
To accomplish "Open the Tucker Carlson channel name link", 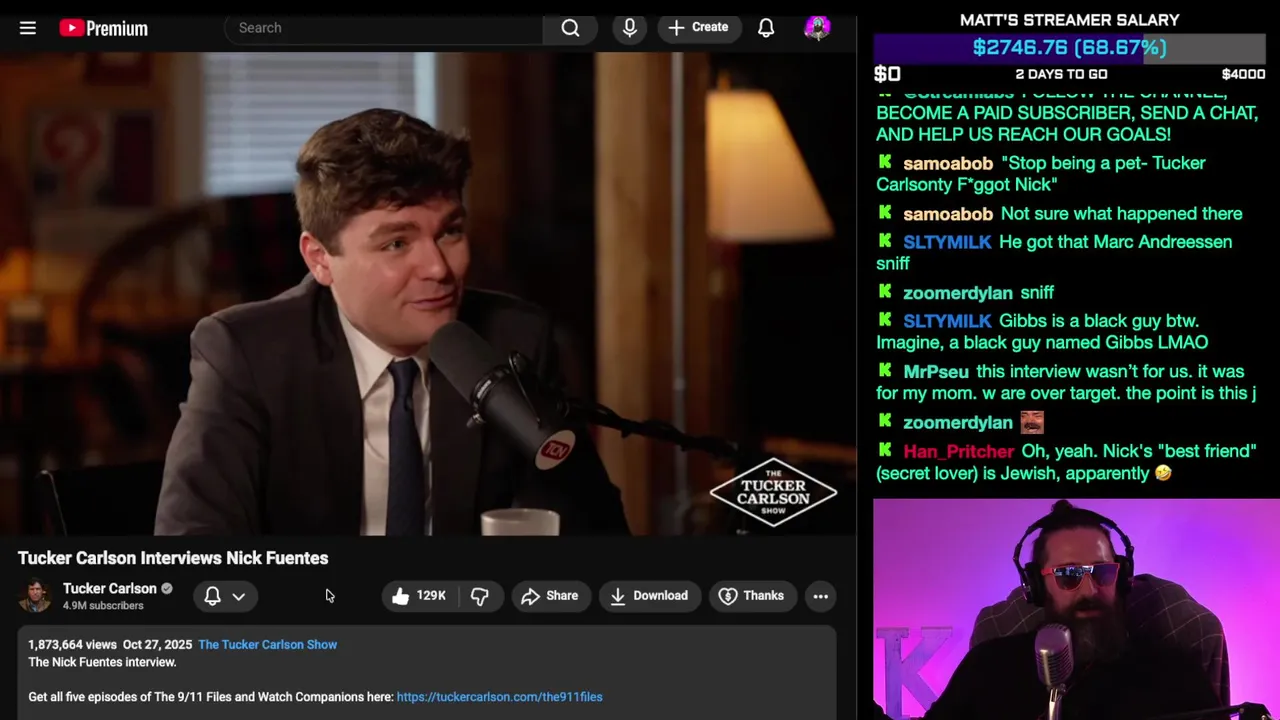I will [x=110, y=588].
